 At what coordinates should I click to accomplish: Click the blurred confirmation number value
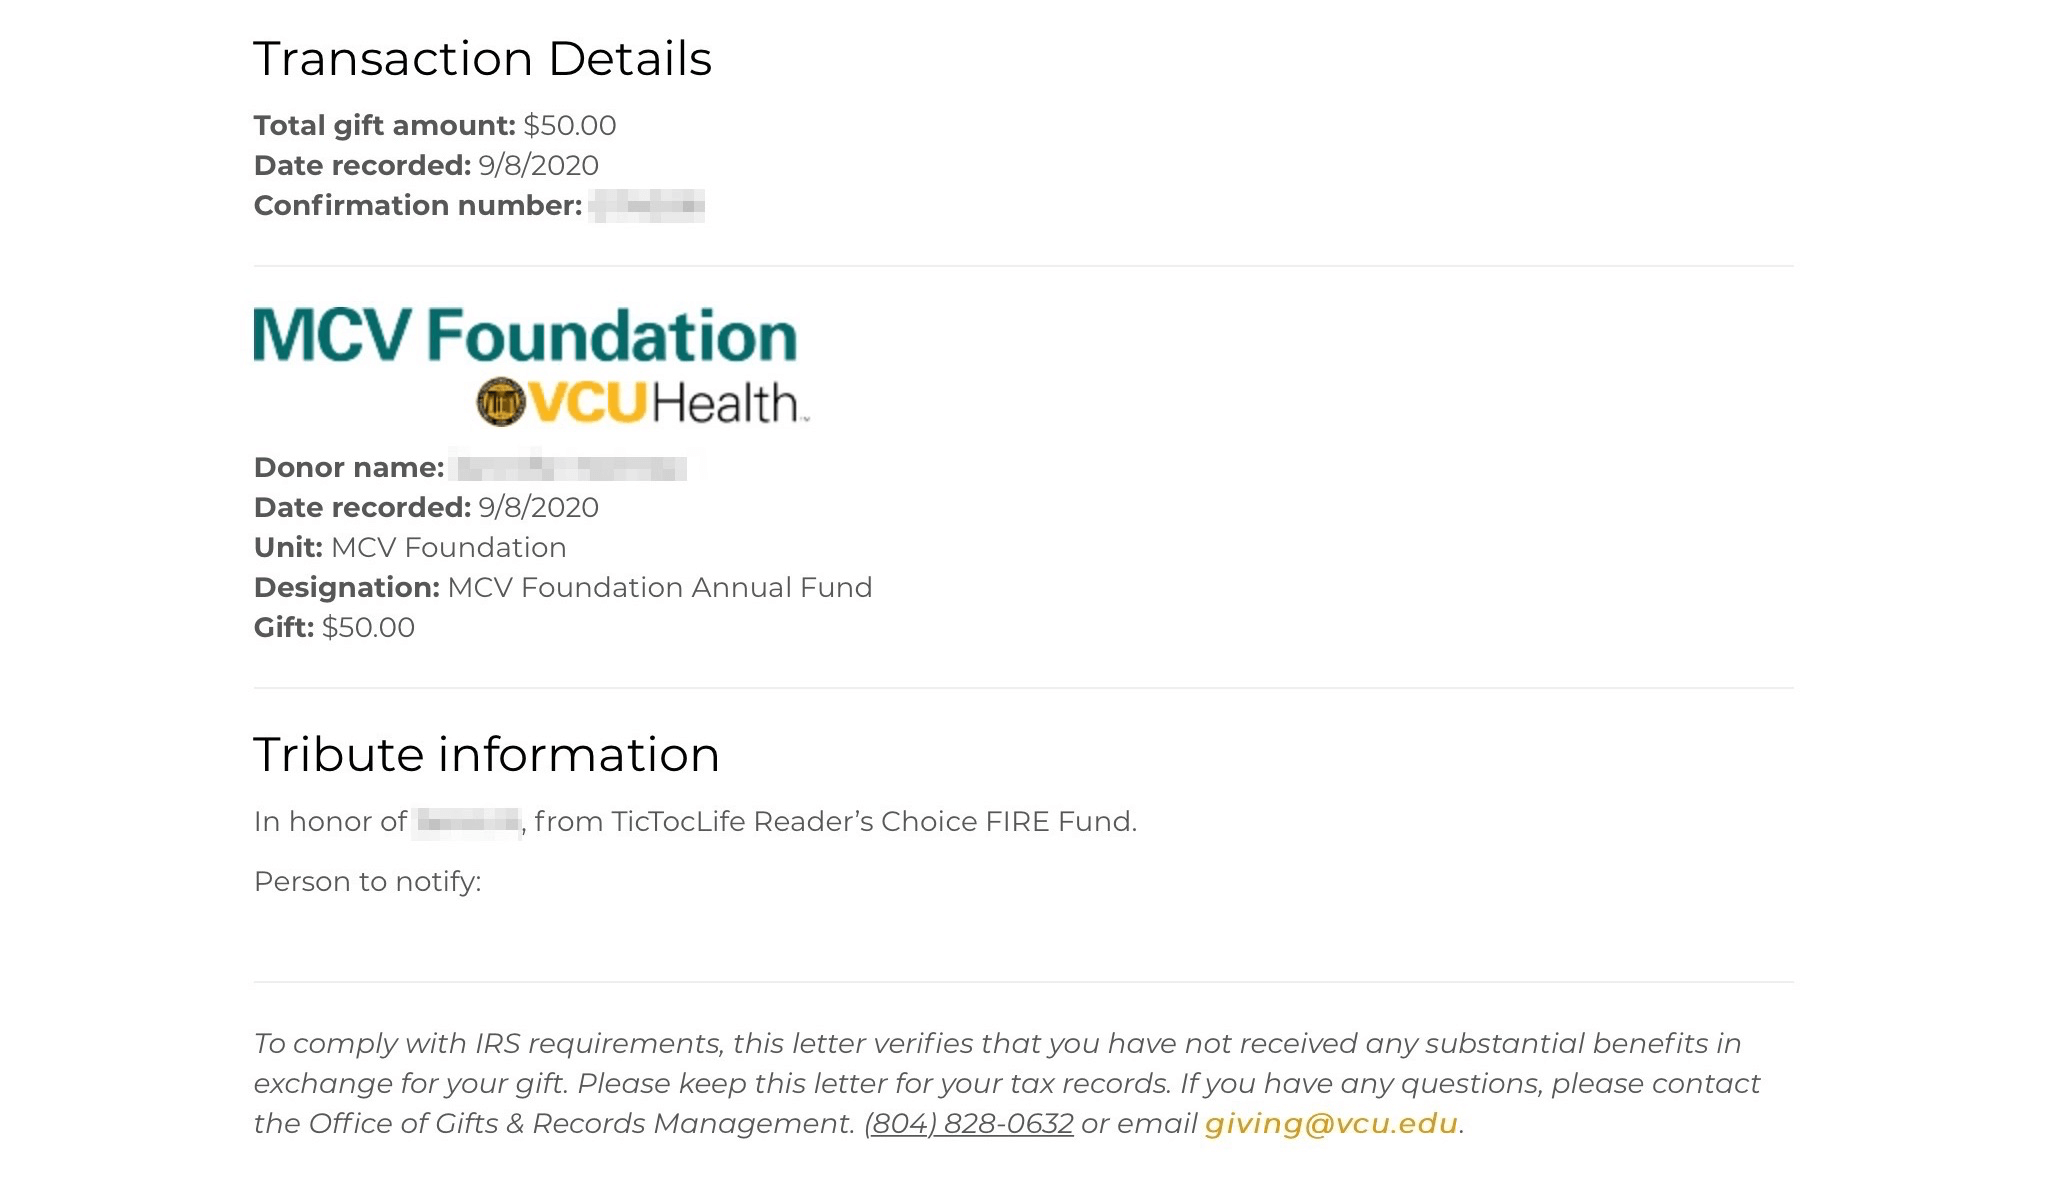pyautogui.click(x=647, y=206)
